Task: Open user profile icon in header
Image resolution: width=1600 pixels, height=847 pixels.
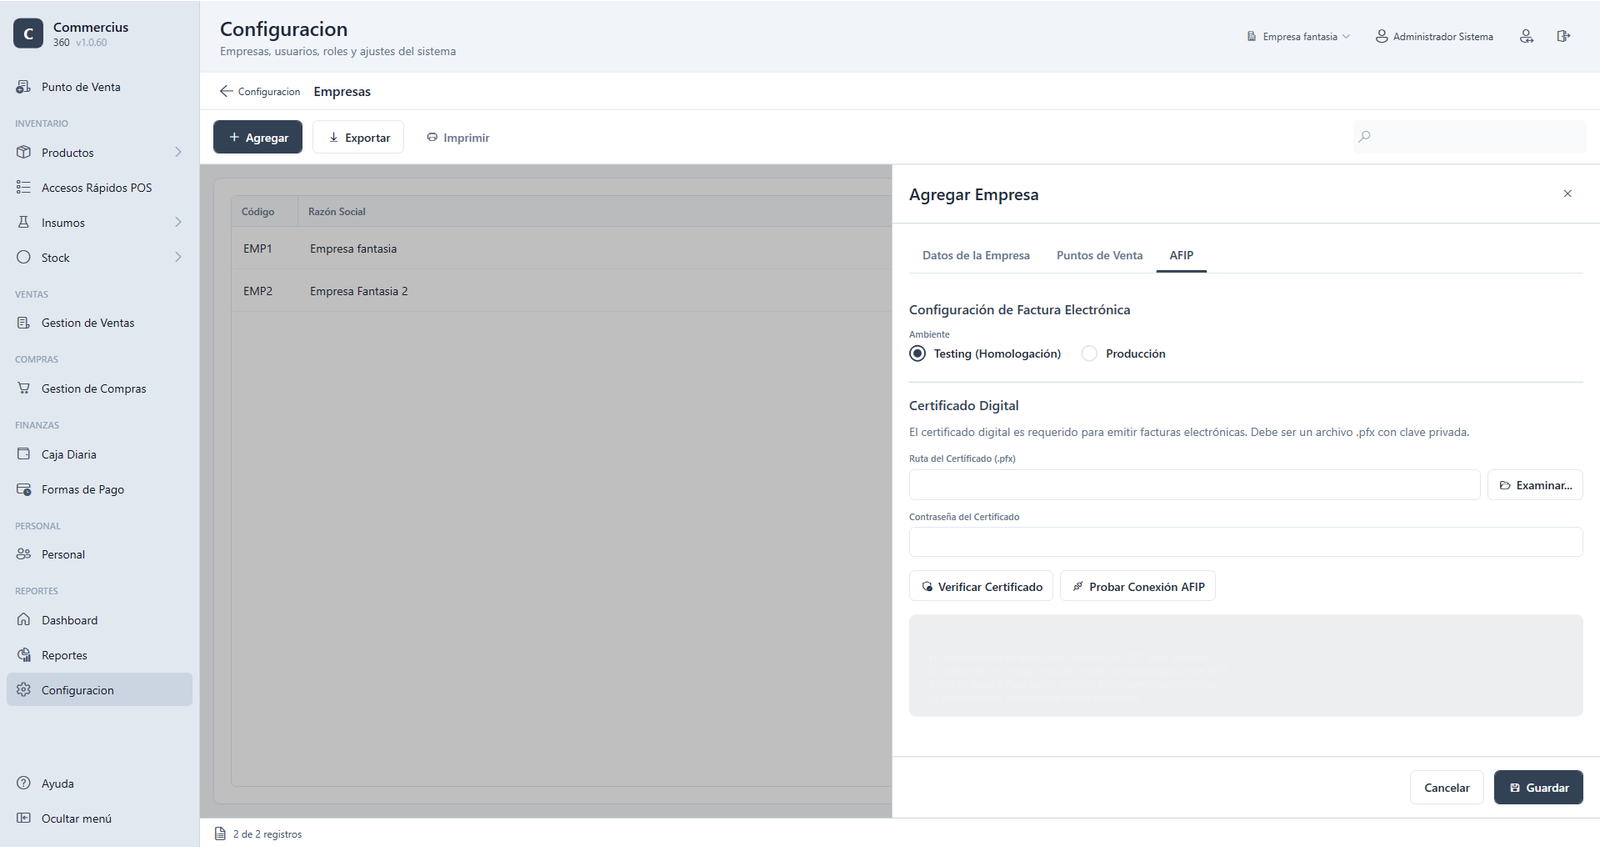Action: pyautogui.click(x=1526, y=36)
